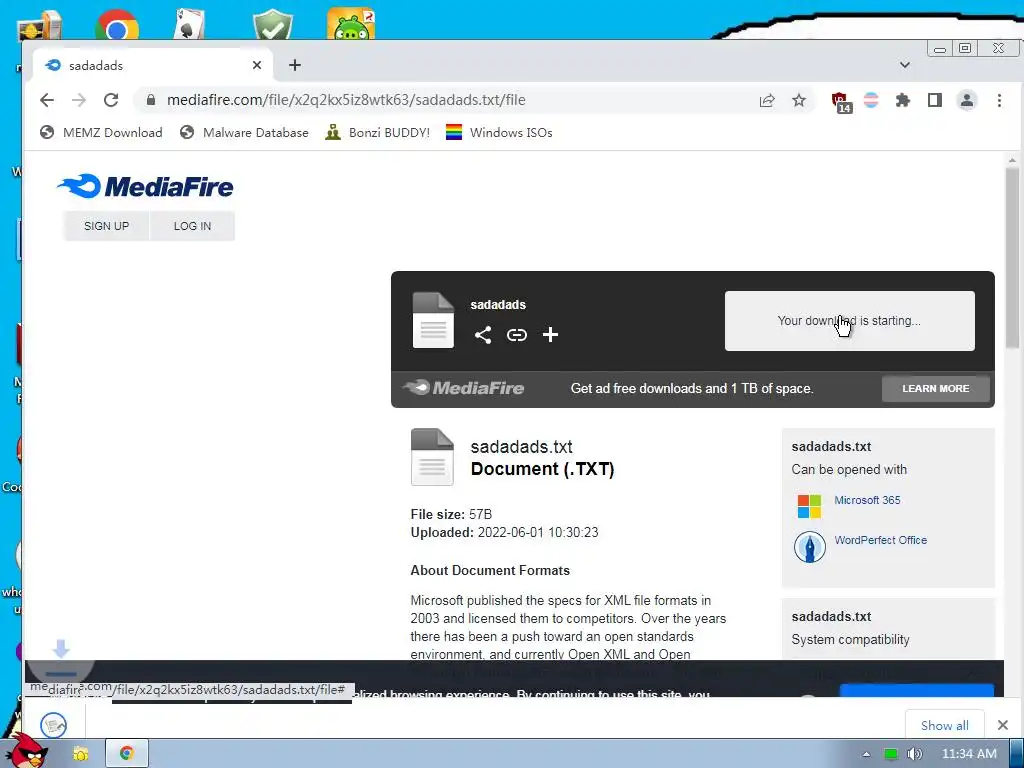Share this page via address bar icon
This screenshot has height=768, width=1024.
(x=767, y=100)
